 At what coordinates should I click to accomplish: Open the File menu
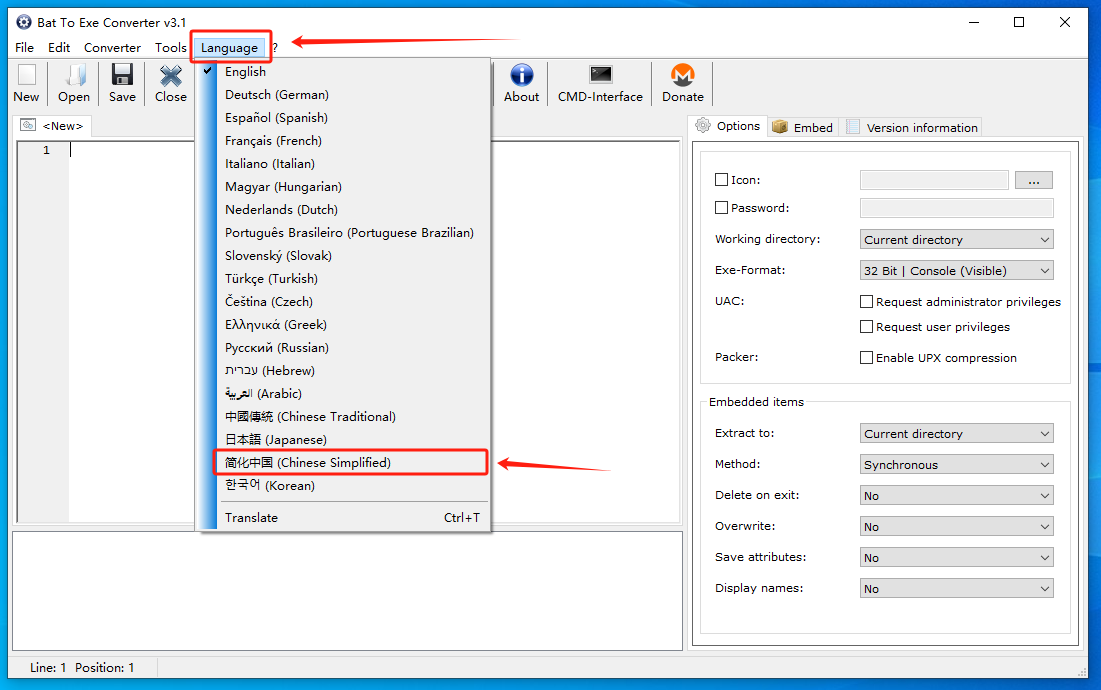tap(25, 48)
